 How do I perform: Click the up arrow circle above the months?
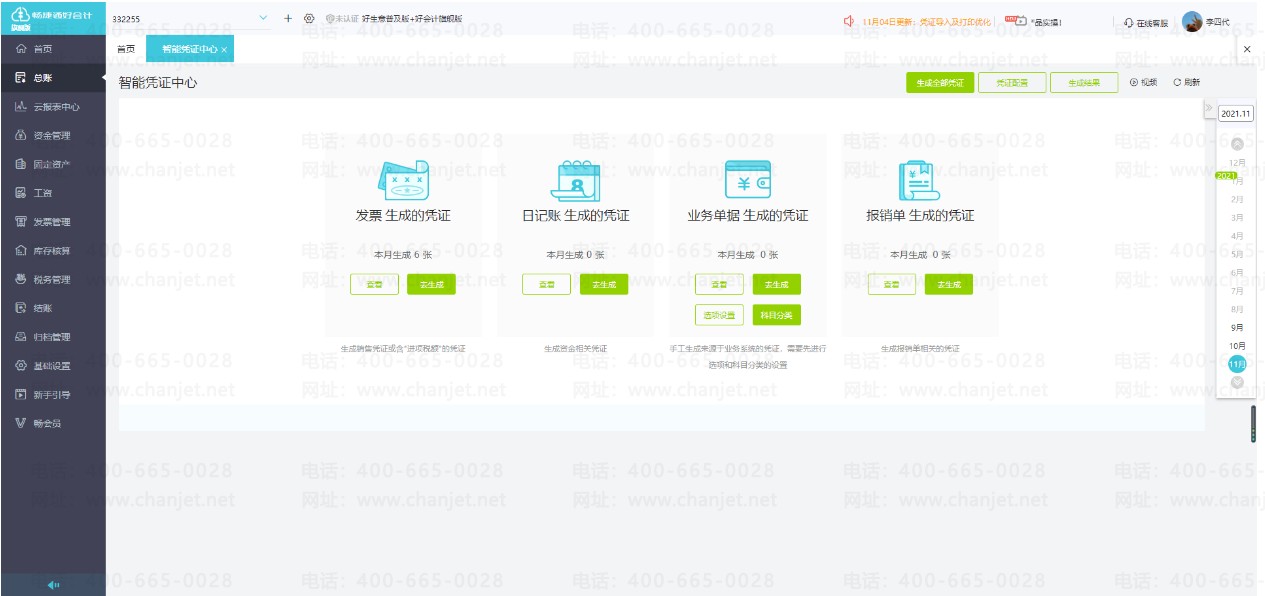[x=1237, y=144]
